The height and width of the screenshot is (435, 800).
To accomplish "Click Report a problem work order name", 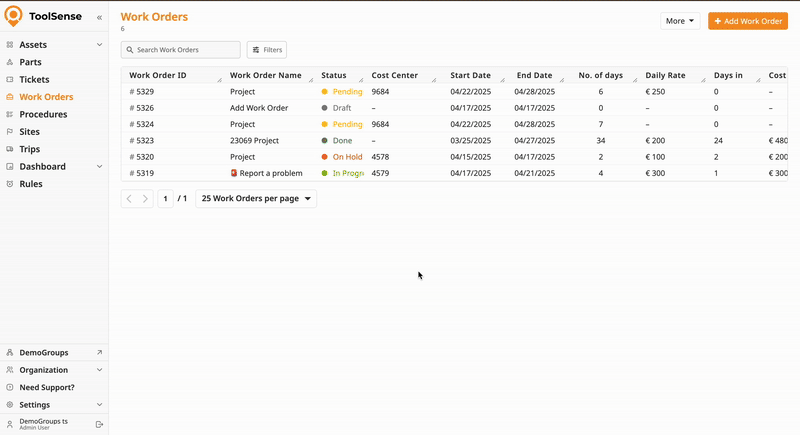I will pyautogui.click(x=271, y=173).
